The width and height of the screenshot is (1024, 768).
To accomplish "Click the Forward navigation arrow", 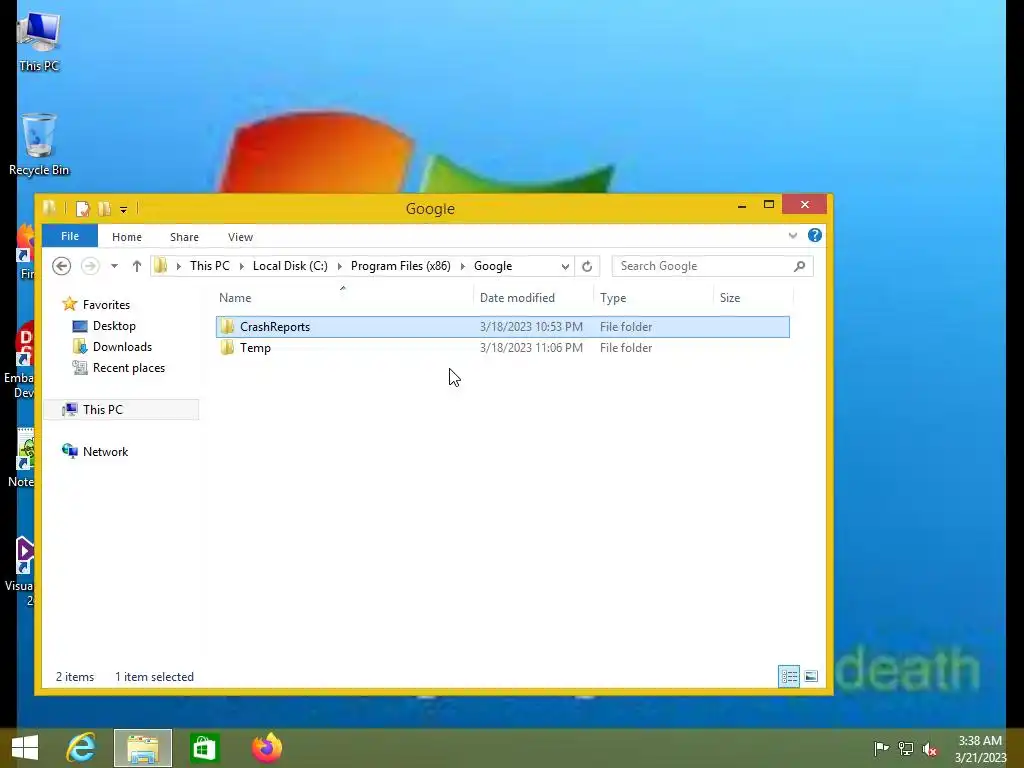I will pos(90,266).
